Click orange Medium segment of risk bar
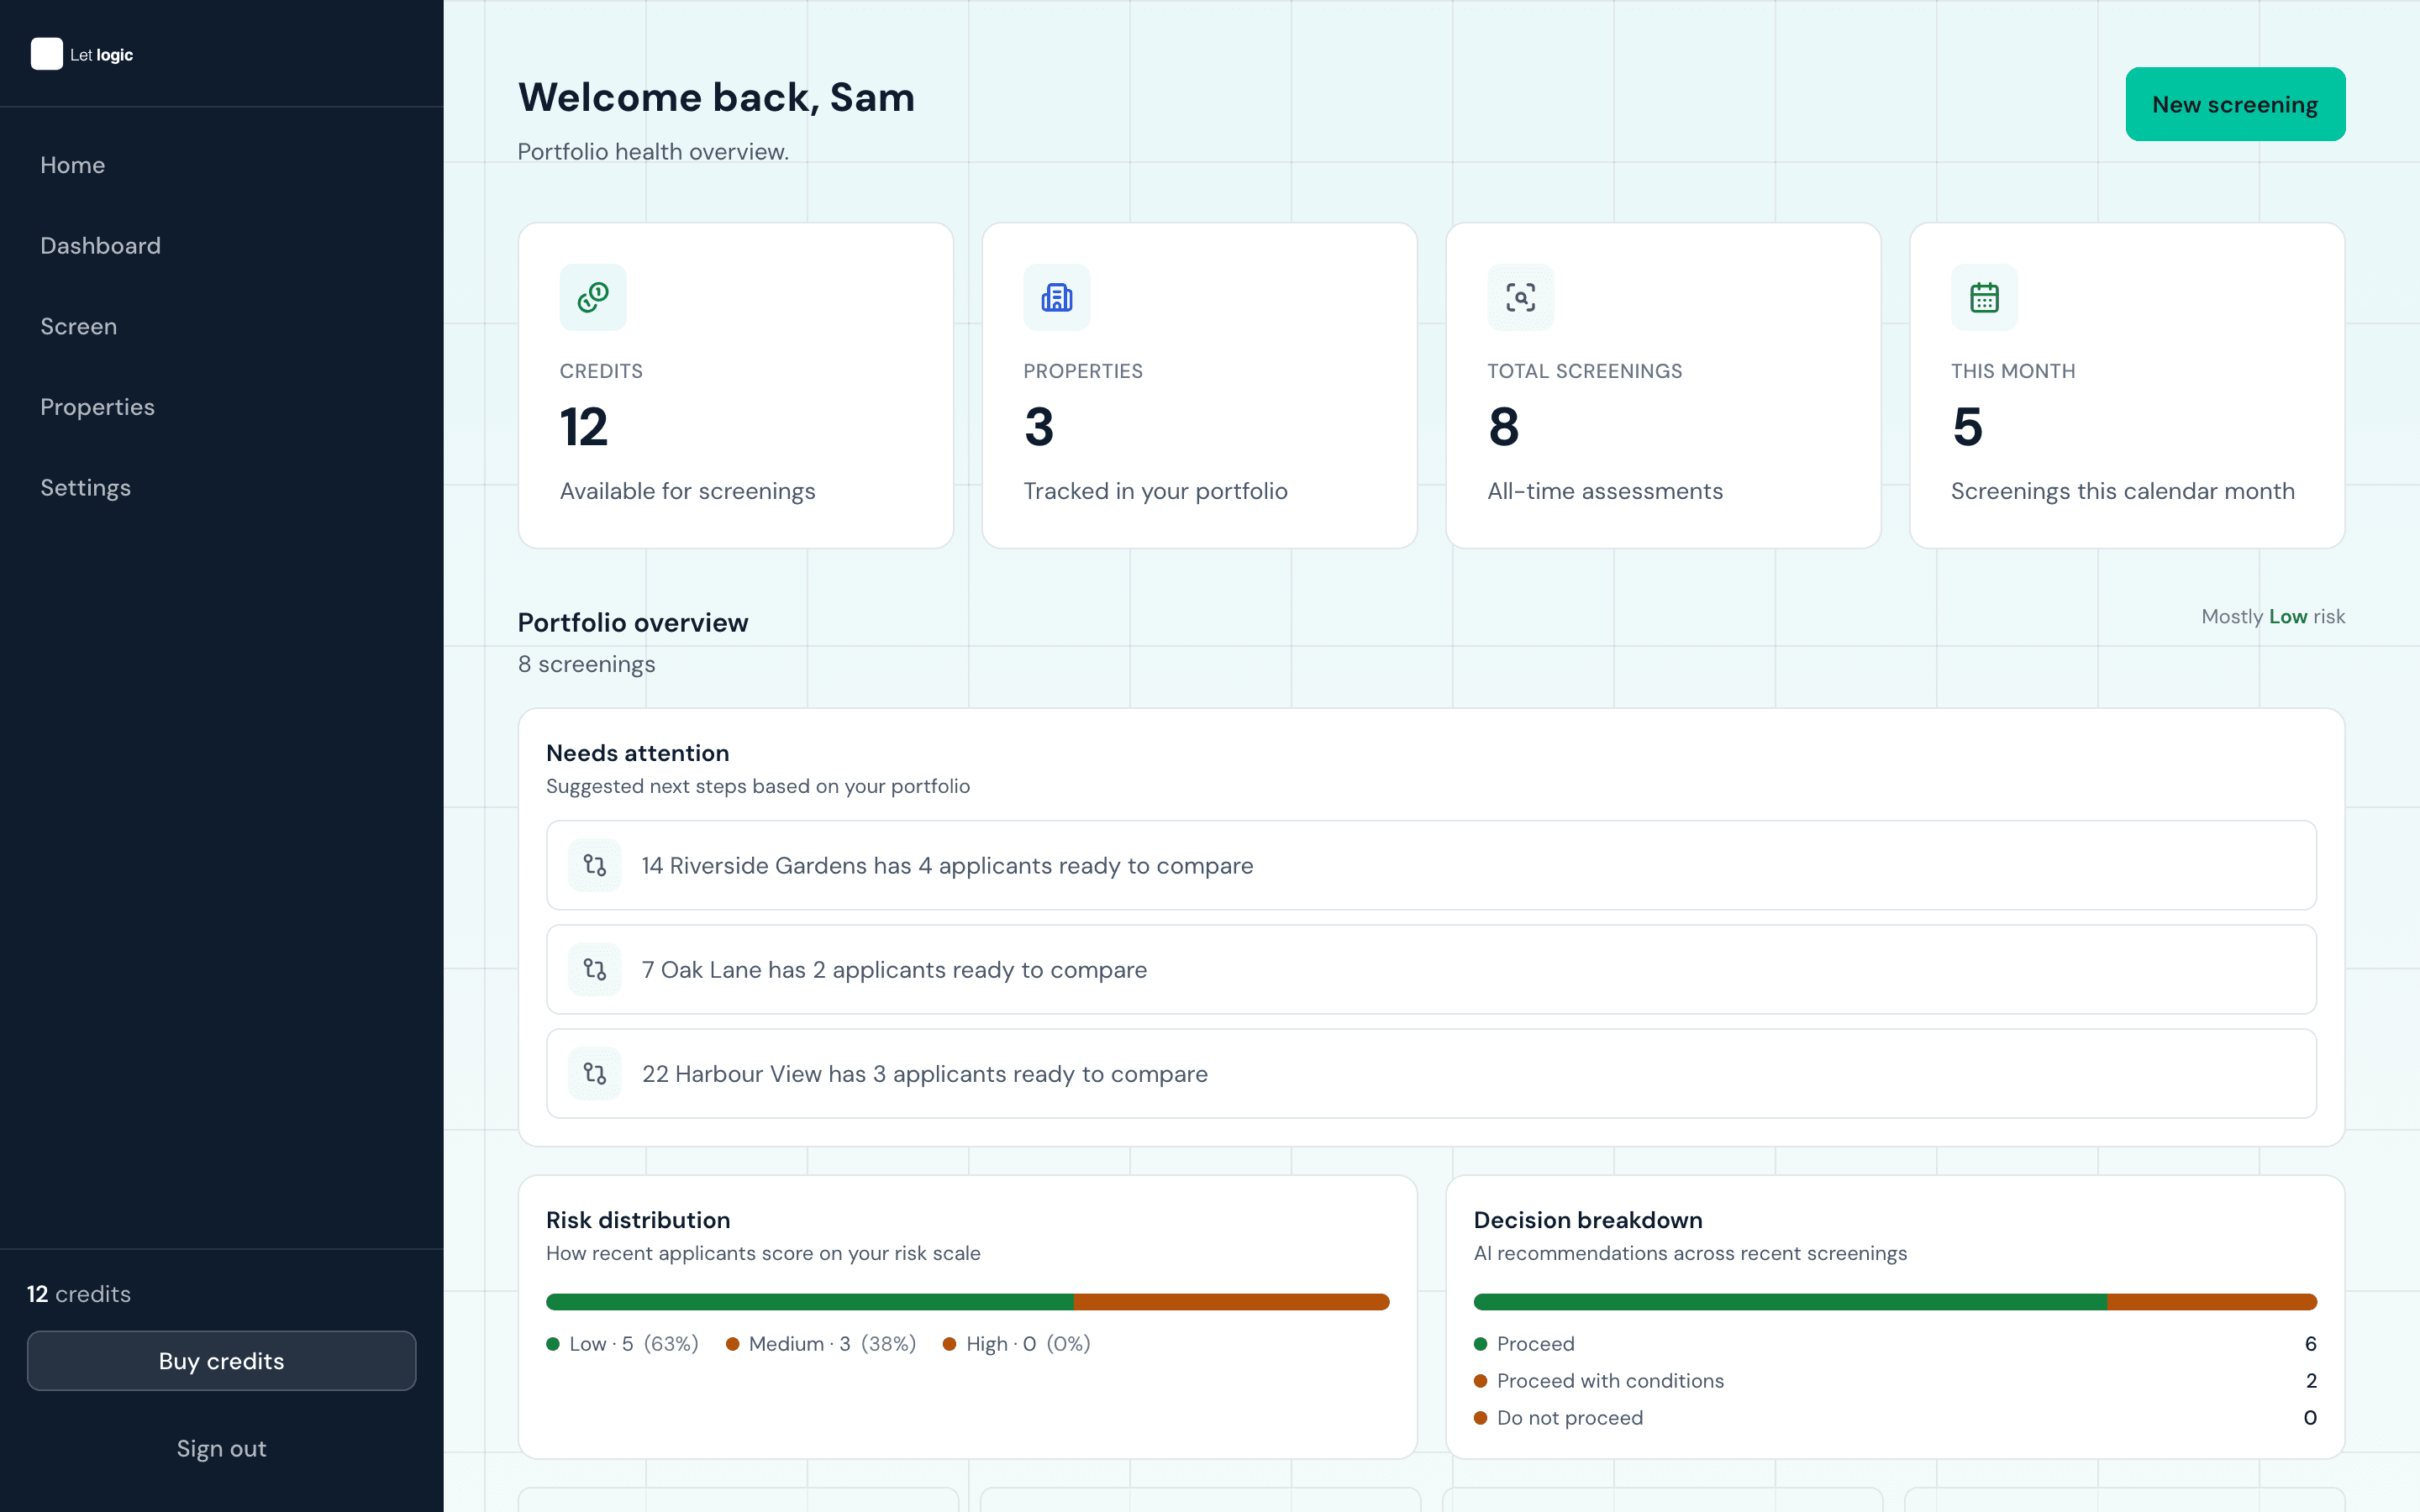This screenshot has width=2420, height=1512. click(1232, 1302)
